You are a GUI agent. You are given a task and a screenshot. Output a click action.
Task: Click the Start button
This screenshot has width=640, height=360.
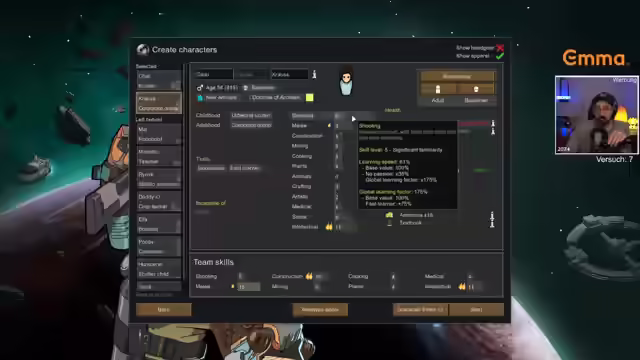pyautogui.click(x=476, y=309)
